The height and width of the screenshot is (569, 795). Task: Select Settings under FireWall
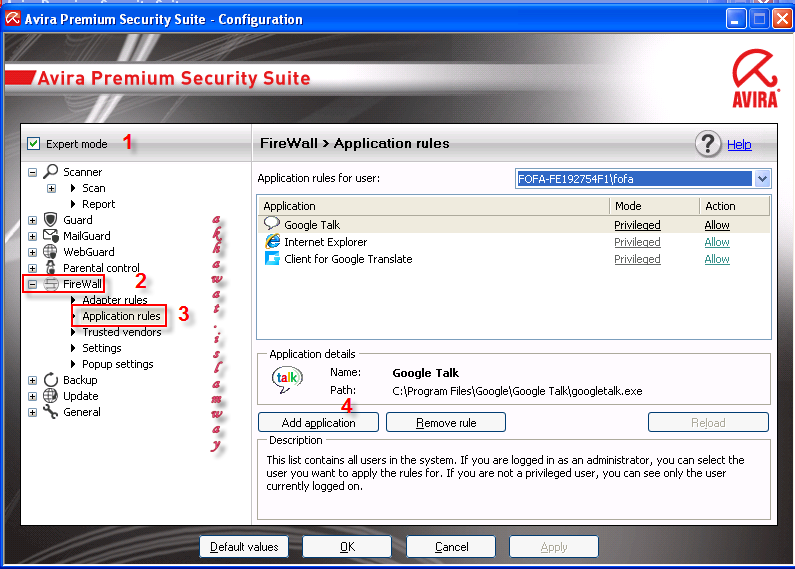(102, 348)
